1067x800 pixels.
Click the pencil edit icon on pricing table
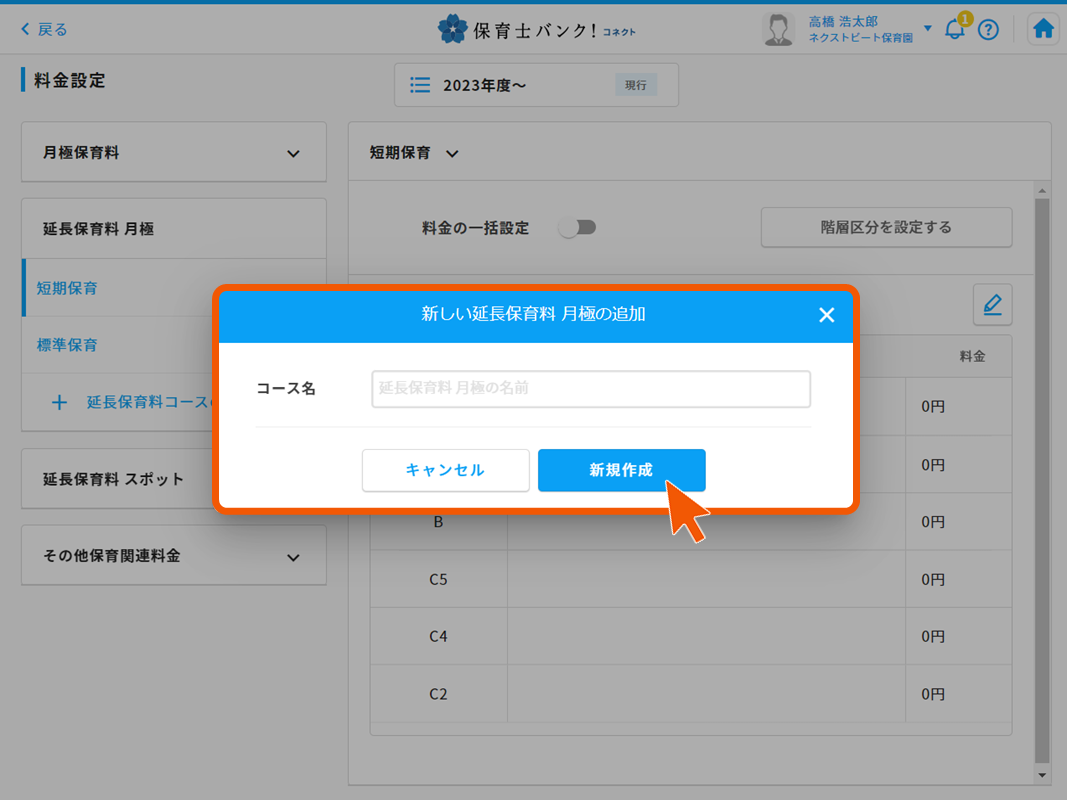coord(992,304)
